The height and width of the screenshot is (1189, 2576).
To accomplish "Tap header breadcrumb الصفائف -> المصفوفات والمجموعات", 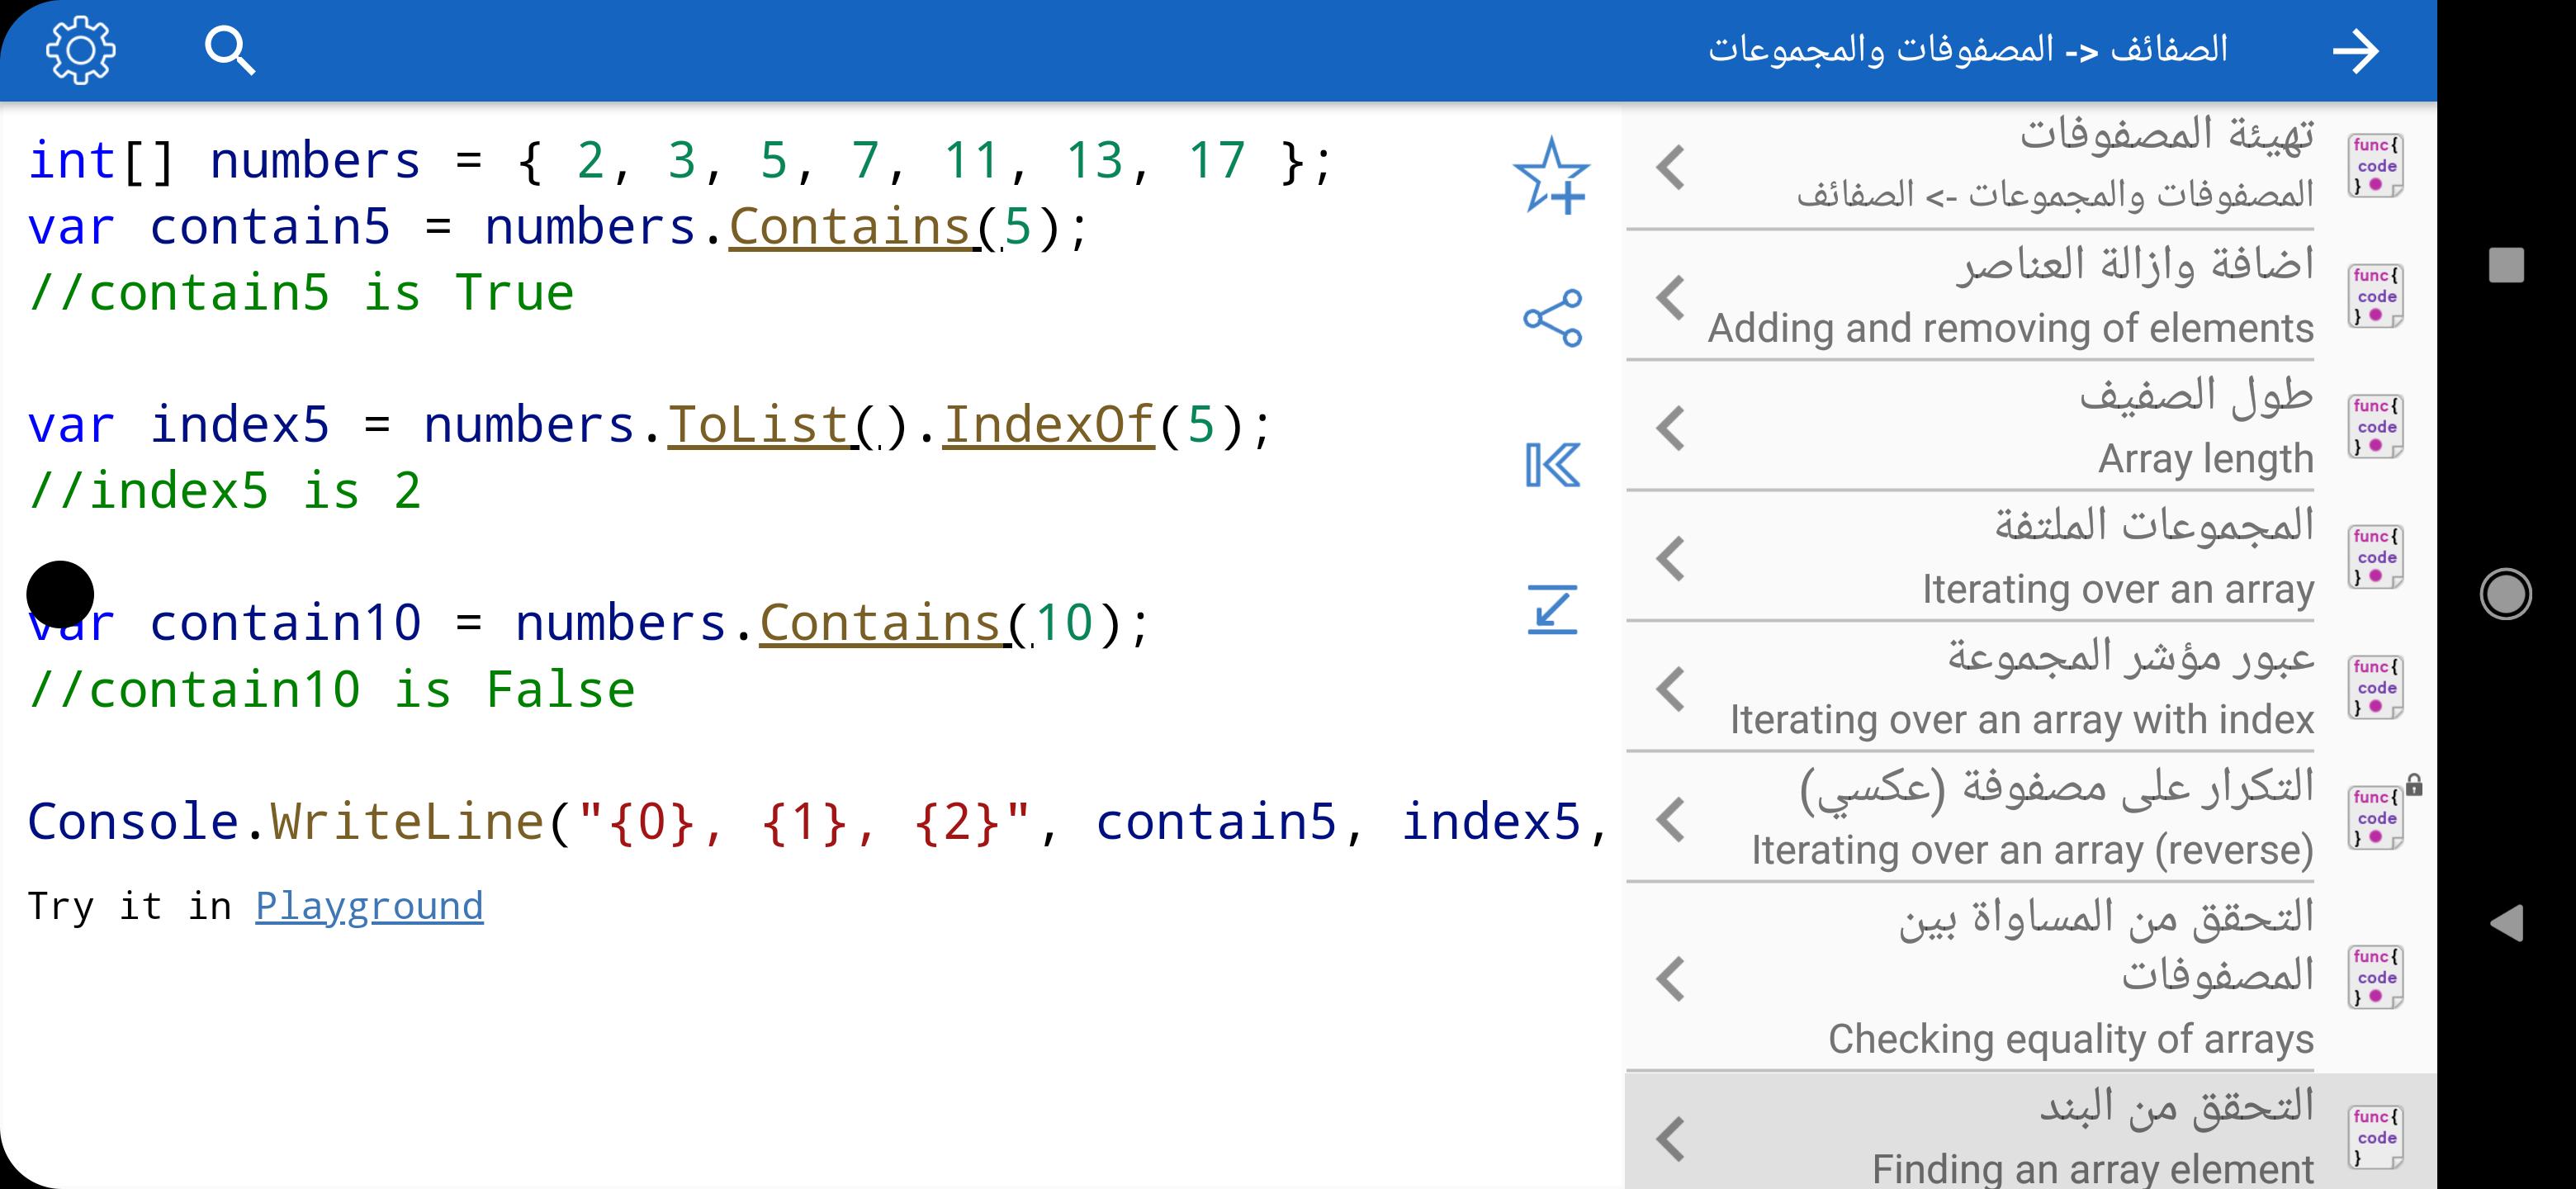I will (x=1968, y=49).
